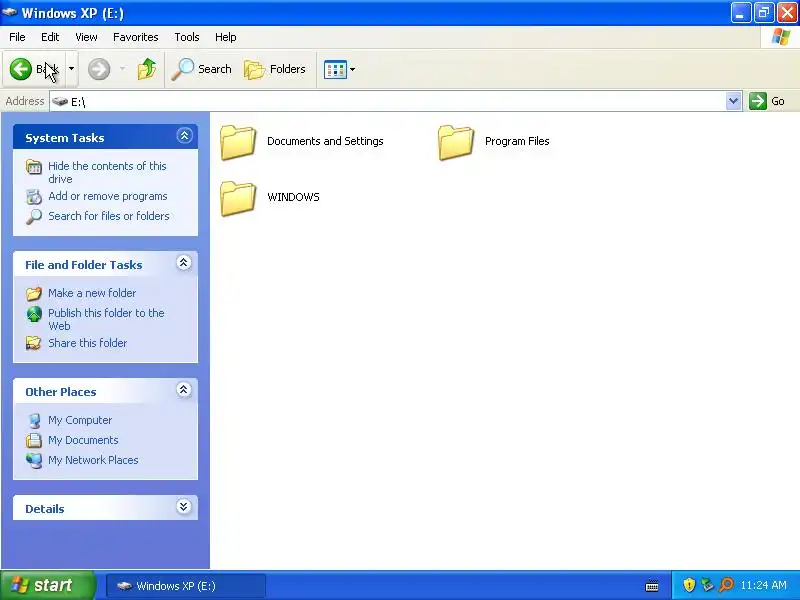
Task: Open the Views icon button
Action: pos(335,69)
